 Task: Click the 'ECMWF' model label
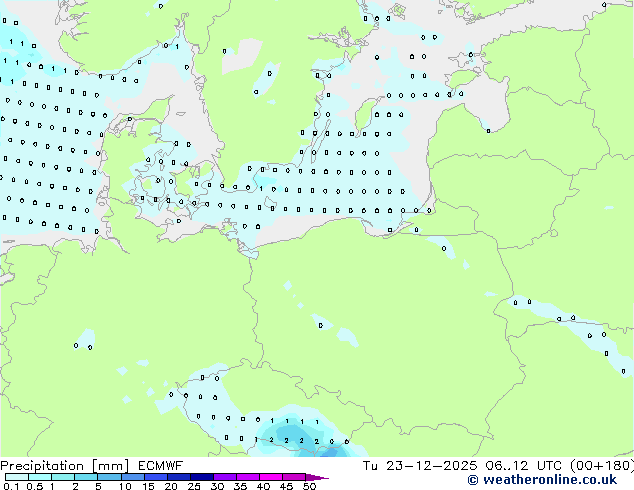(160, 466)
